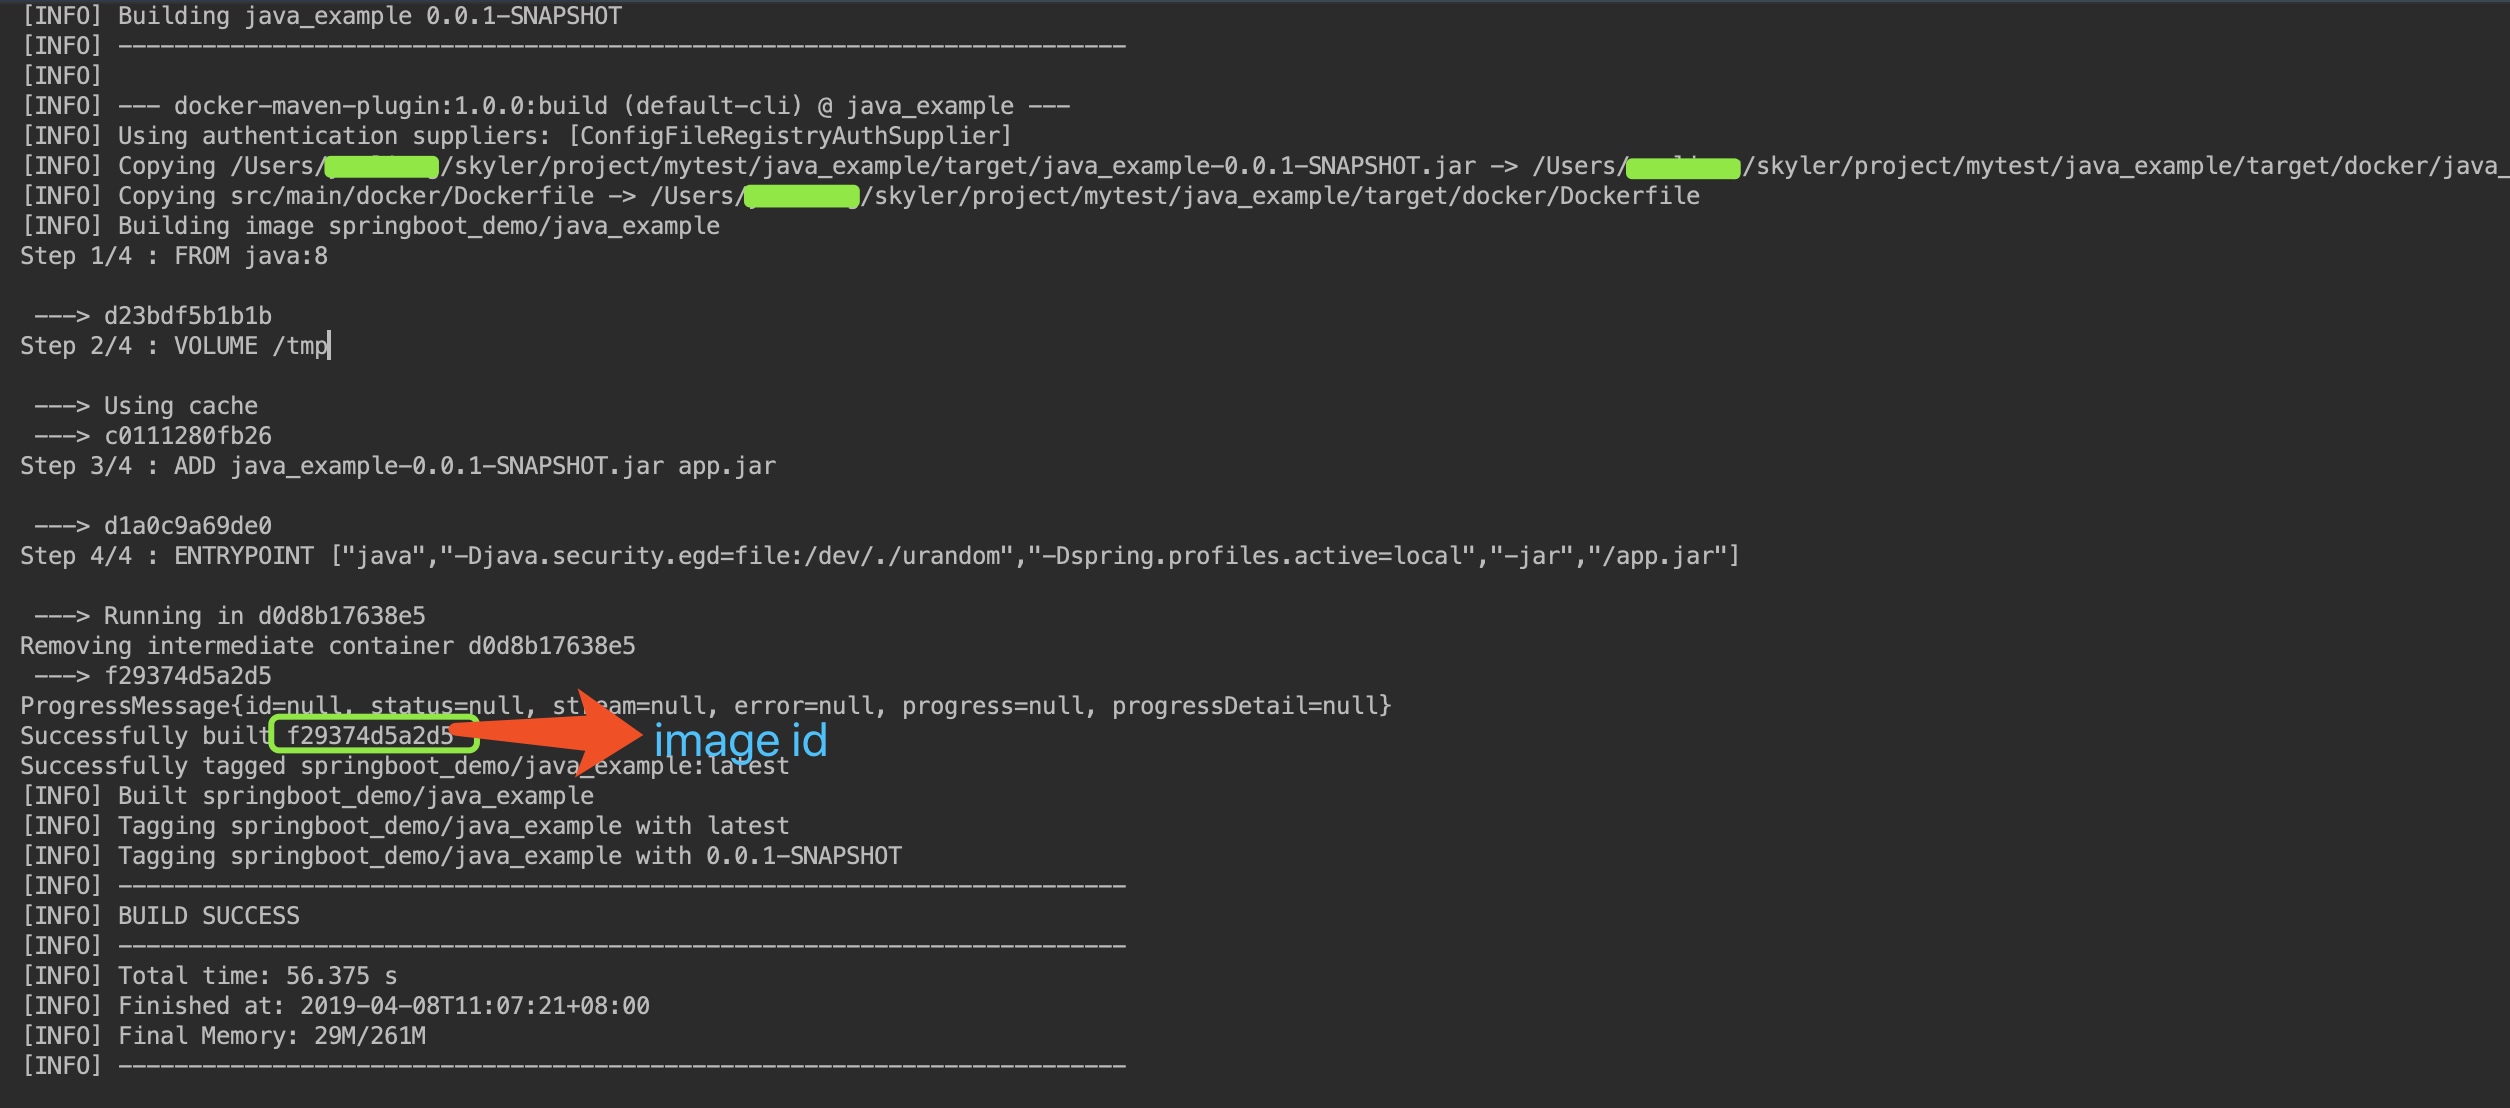2510x1108 pixels.
Task: Click the 'Final Memory: 29M/261M' line
Action: click(x=224, y=1036)
